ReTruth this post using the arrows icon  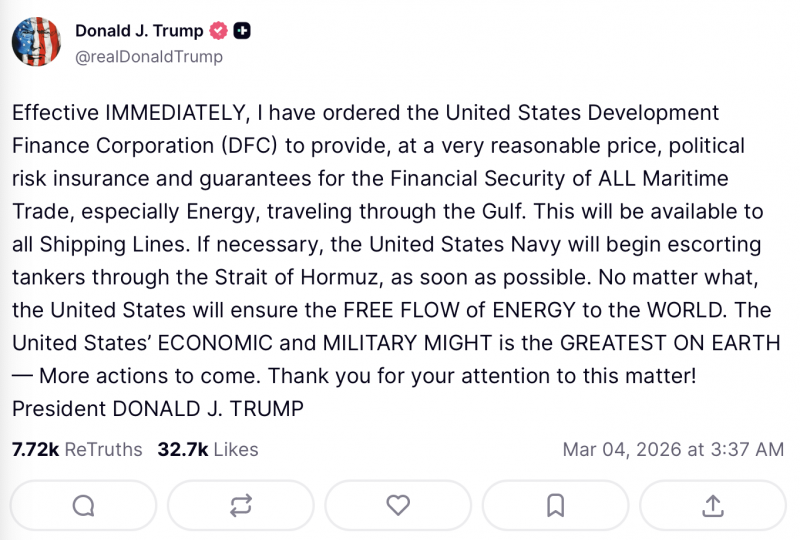pyautogui.click(x=241, y=506)
